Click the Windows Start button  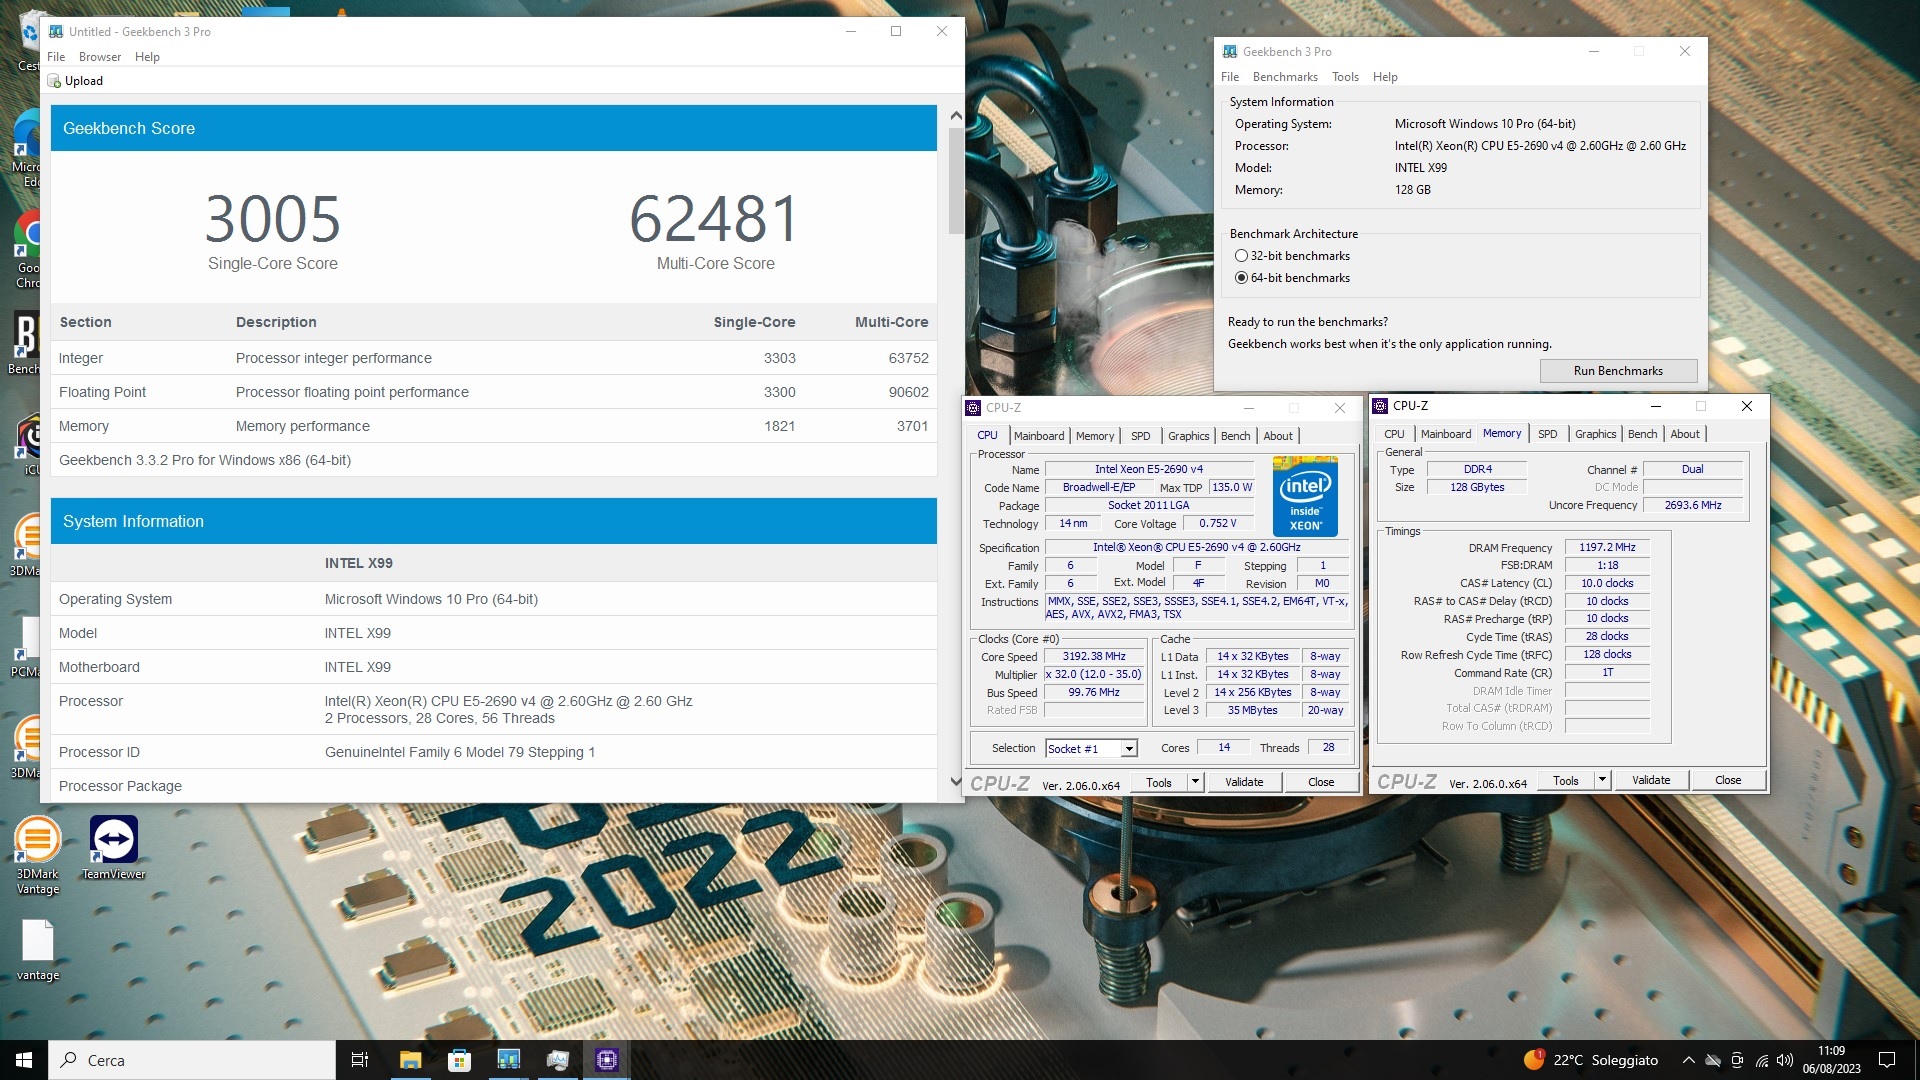click(24, 1060)
